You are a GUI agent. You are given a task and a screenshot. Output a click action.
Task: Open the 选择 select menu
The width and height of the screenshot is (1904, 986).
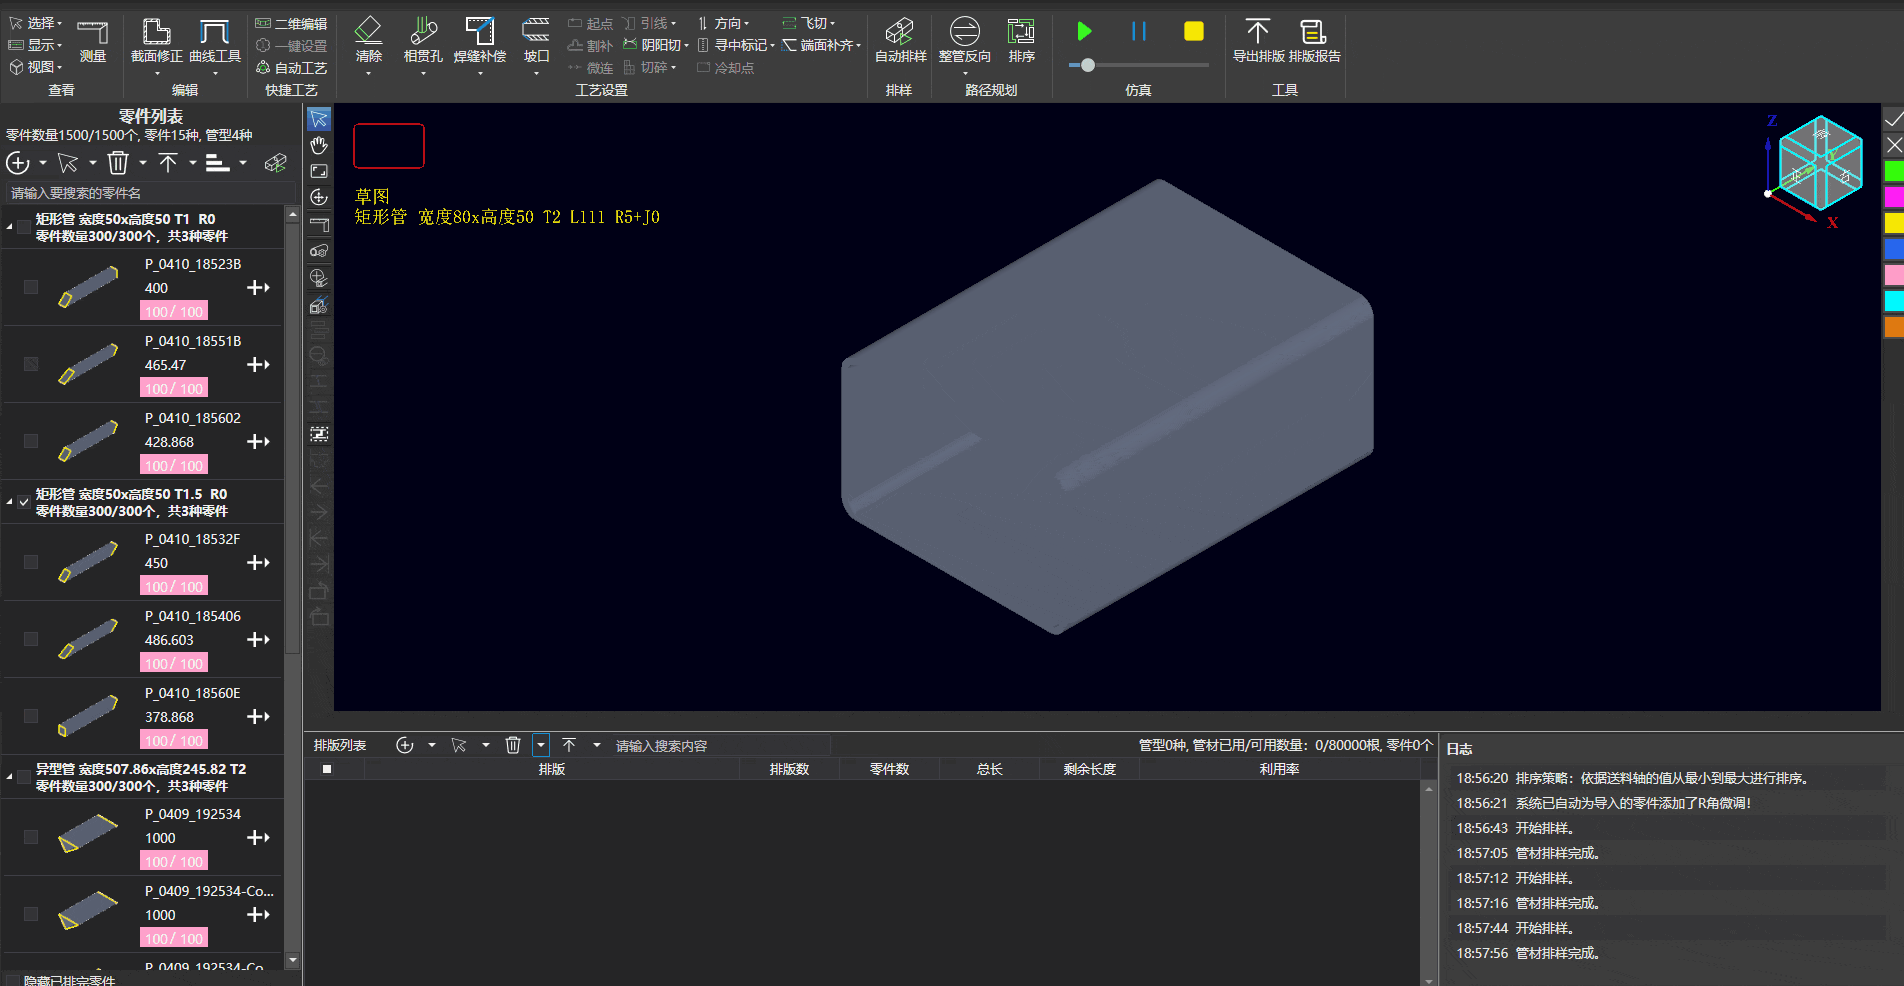pyautogui.click(x=36, y=23)
